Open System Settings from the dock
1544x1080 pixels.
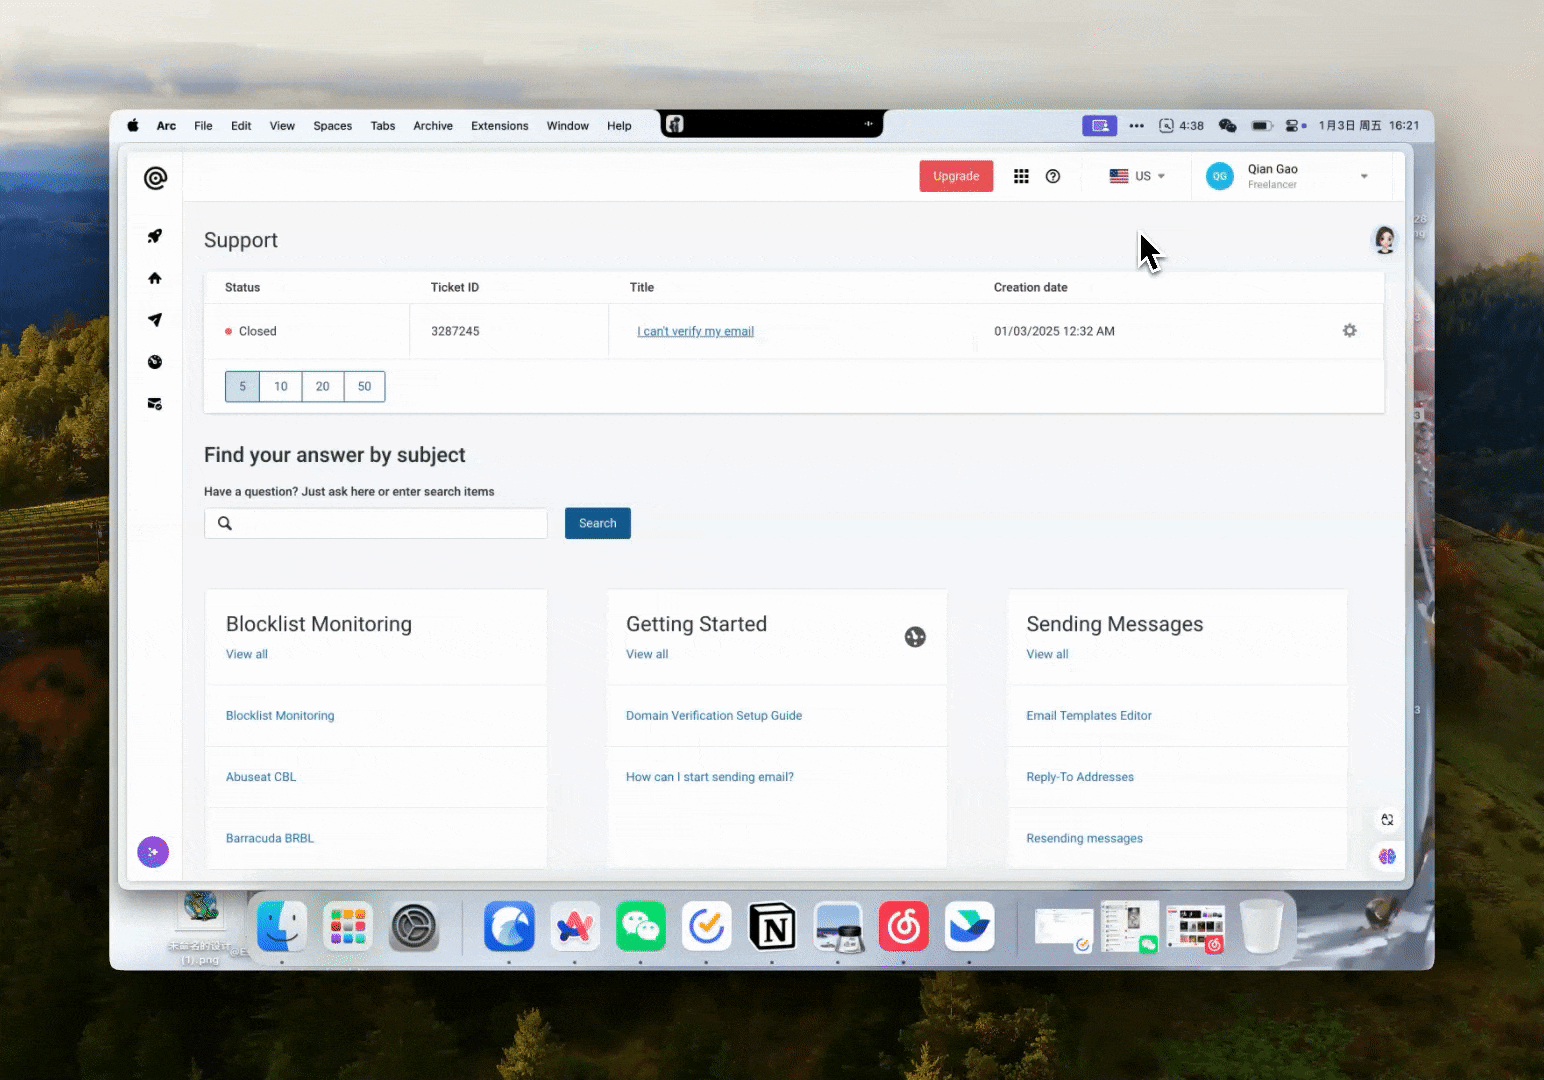(x=414, y=927)
